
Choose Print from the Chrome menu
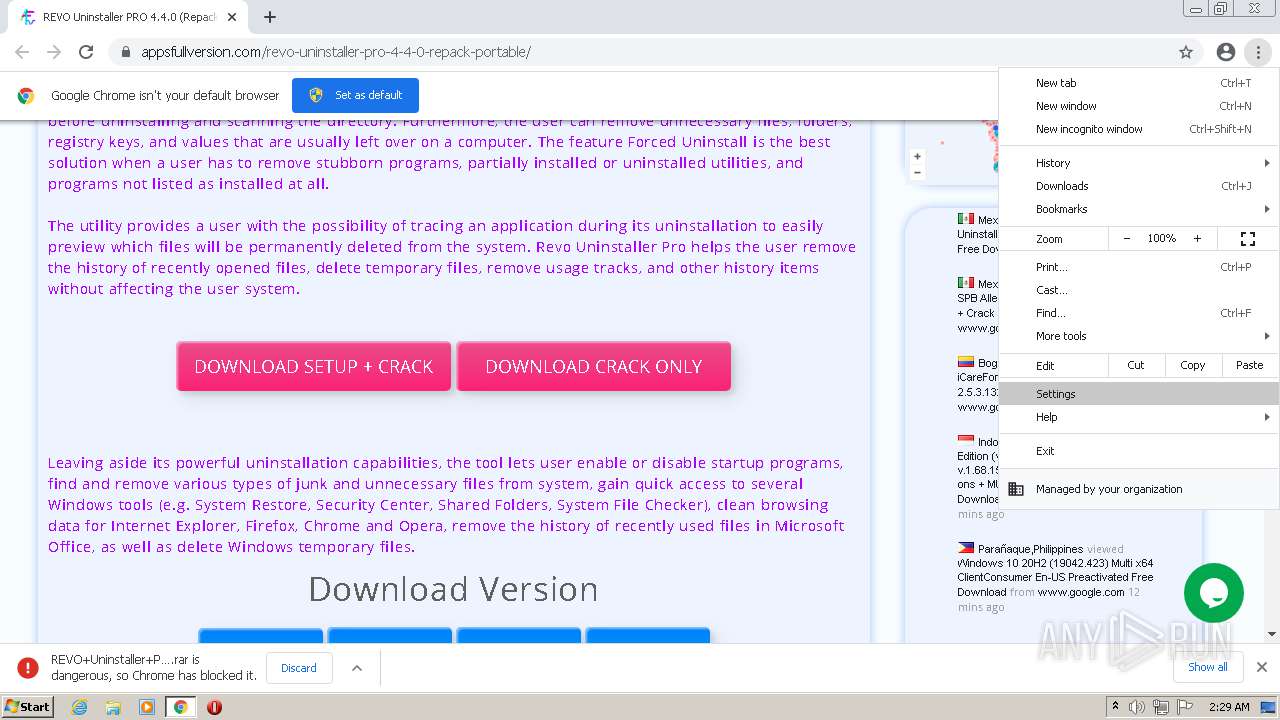tap(1139, 267)
